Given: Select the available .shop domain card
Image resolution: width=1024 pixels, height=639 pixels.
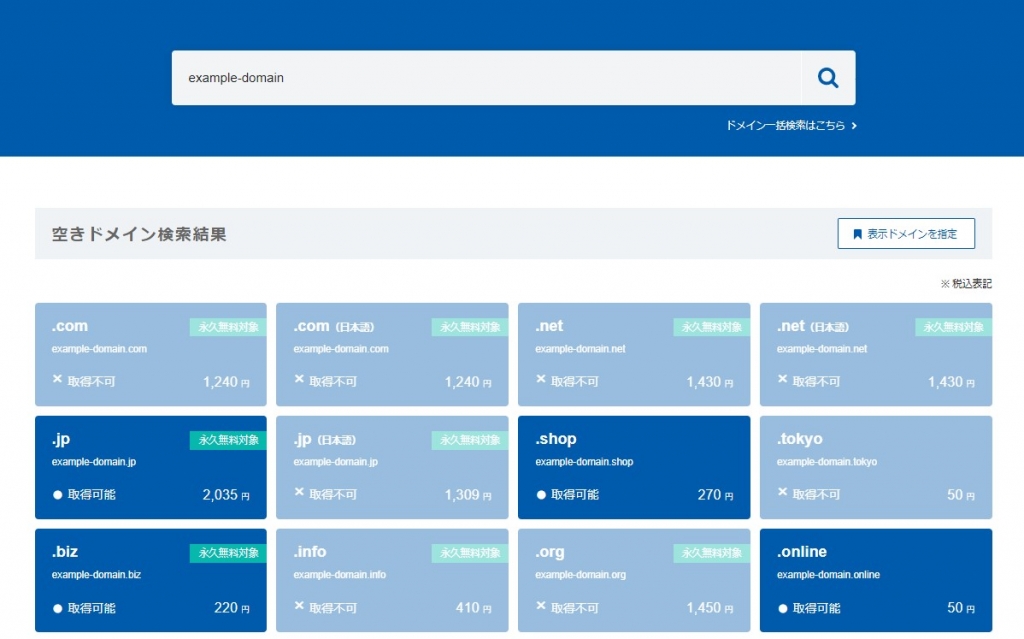Looking at the screenshot, I should pyautogui.click(x=633, y=467).
